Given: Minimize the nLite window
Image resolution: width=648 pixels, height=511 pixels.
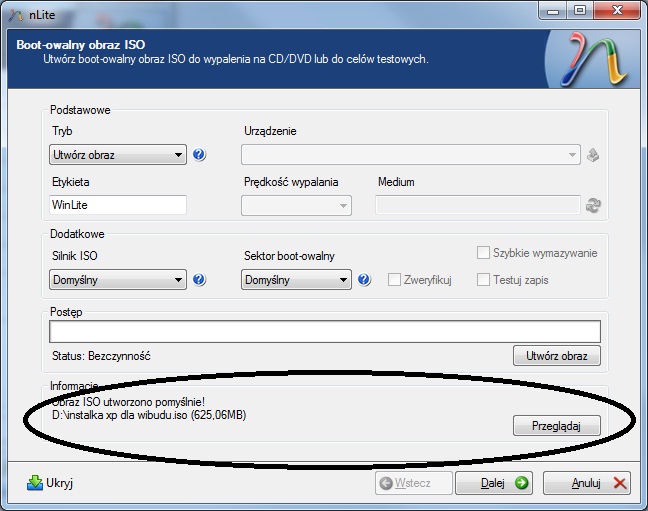Looking at the screenshot, I should [x=553, y=11].
